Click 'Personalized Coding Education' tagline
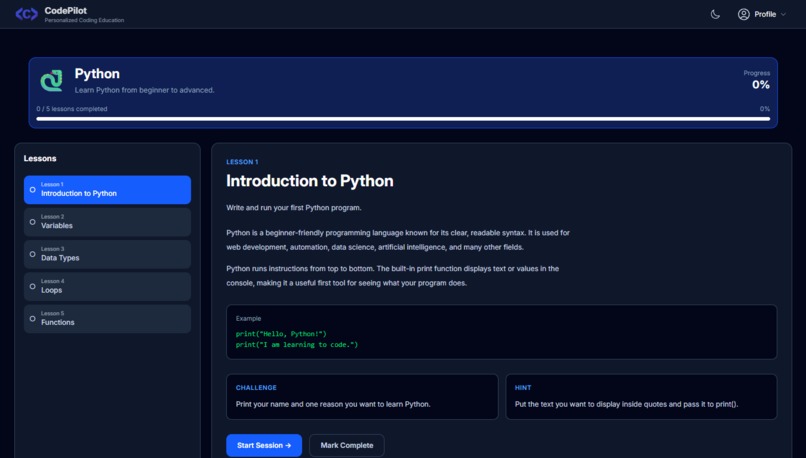 point(84,21)
